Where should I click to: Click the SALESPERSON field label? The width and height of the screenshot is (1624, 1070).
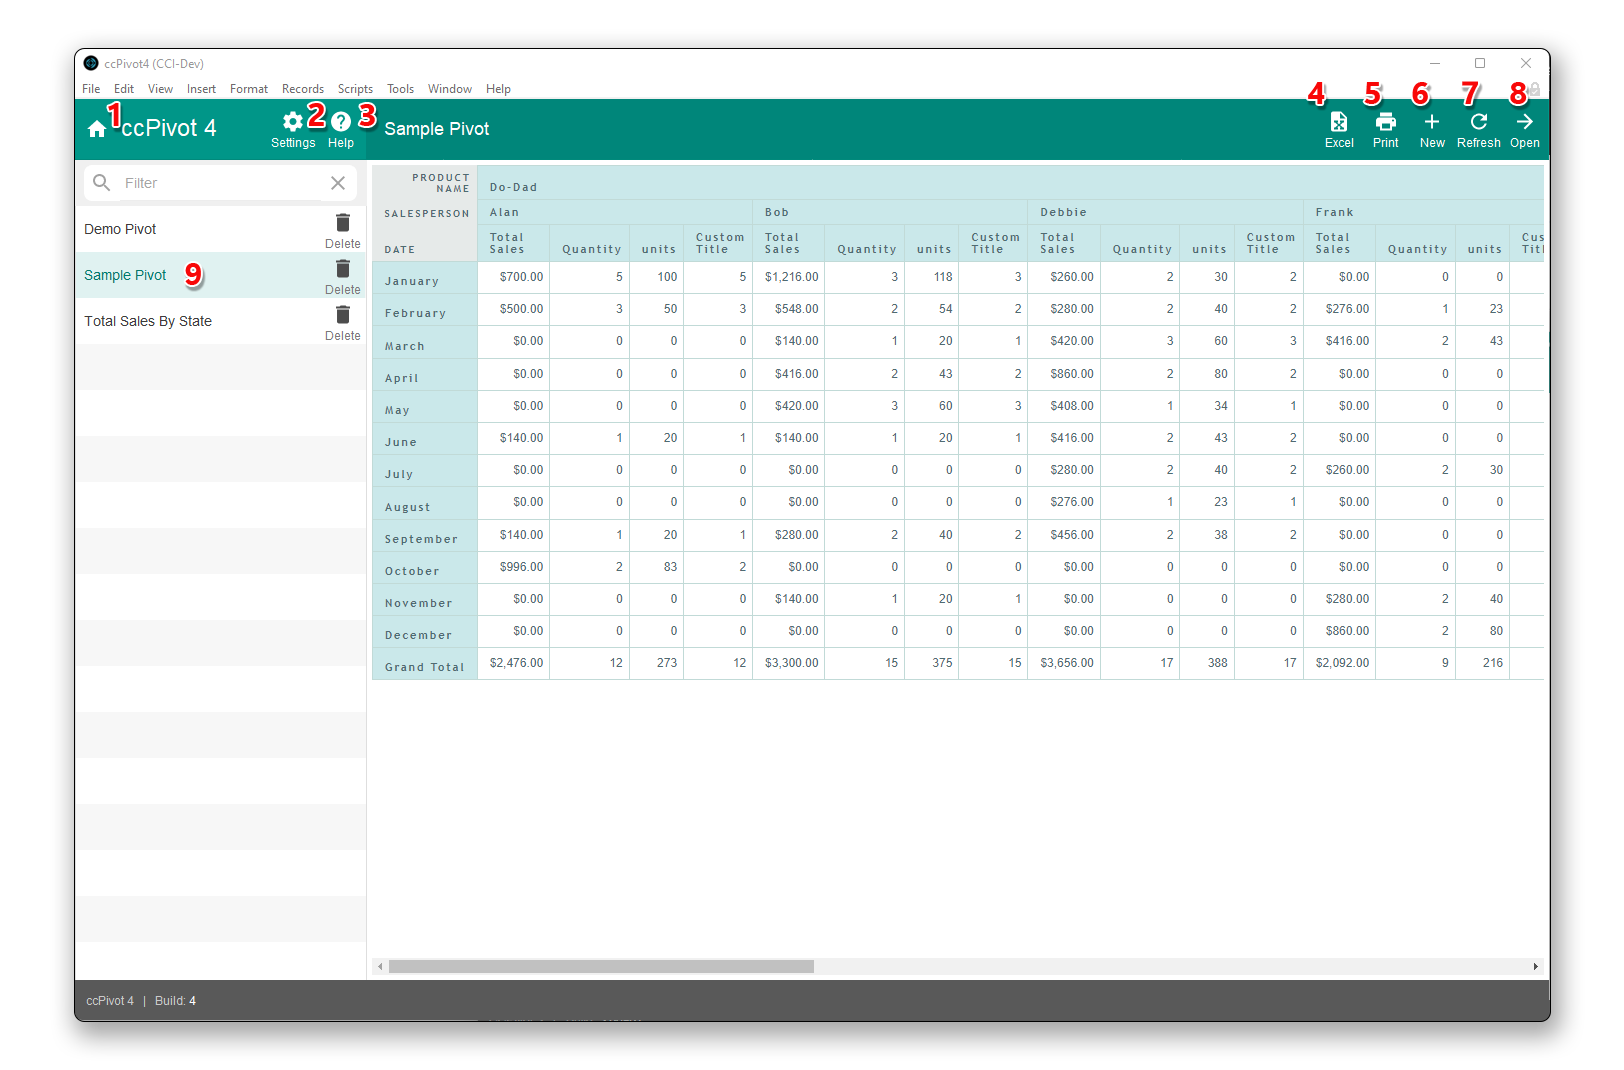[x=427, y=214]
